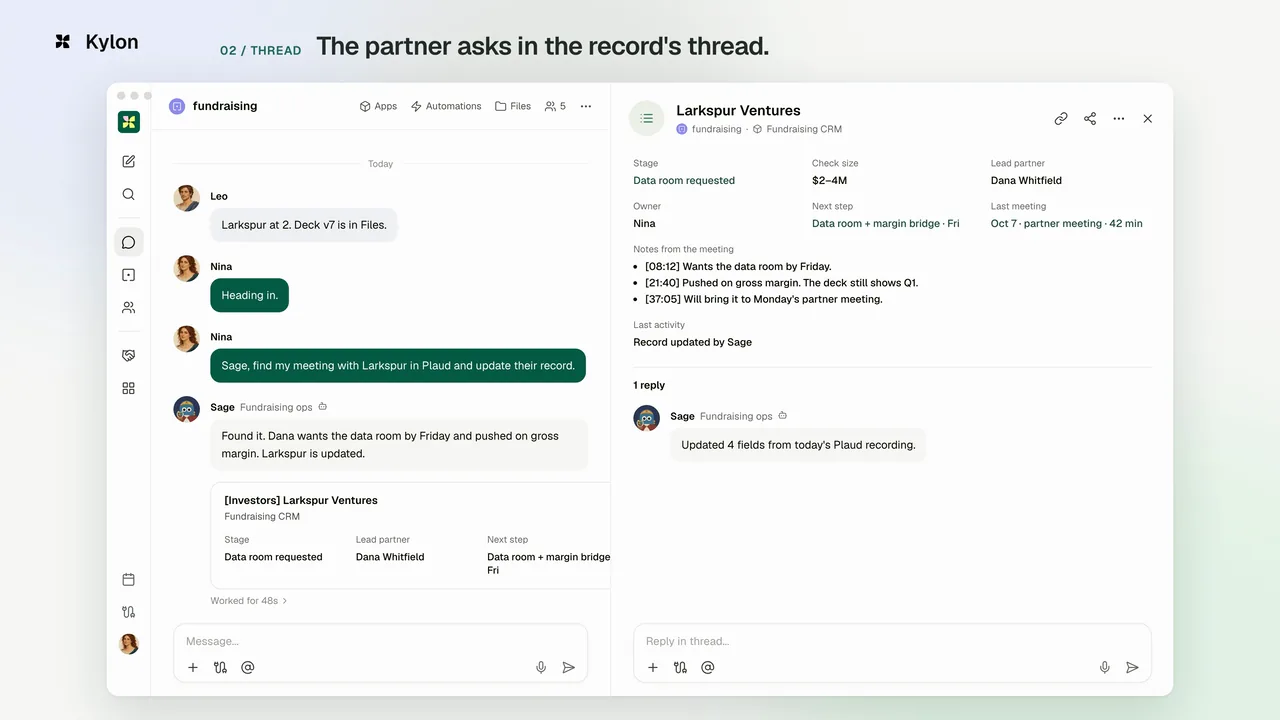Open the search icon in the sidebar
Image resolution: width=1280 pixels, height=720 pixels.
coord(128,194)
